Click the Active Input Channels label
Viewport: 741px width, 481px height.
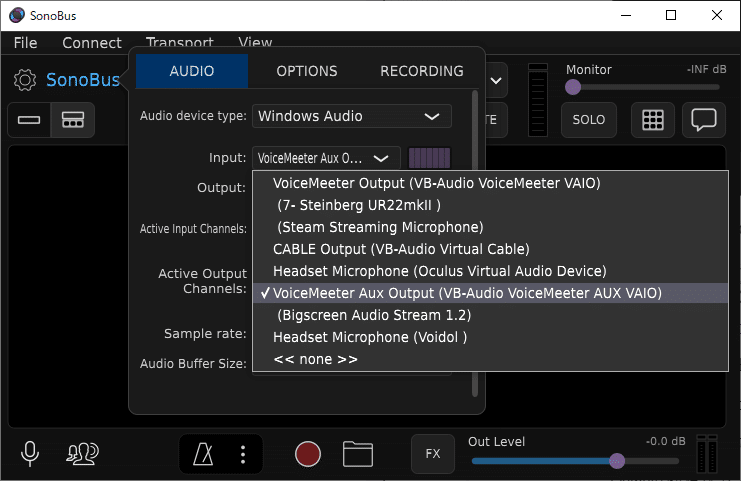[x=193, y=229]
